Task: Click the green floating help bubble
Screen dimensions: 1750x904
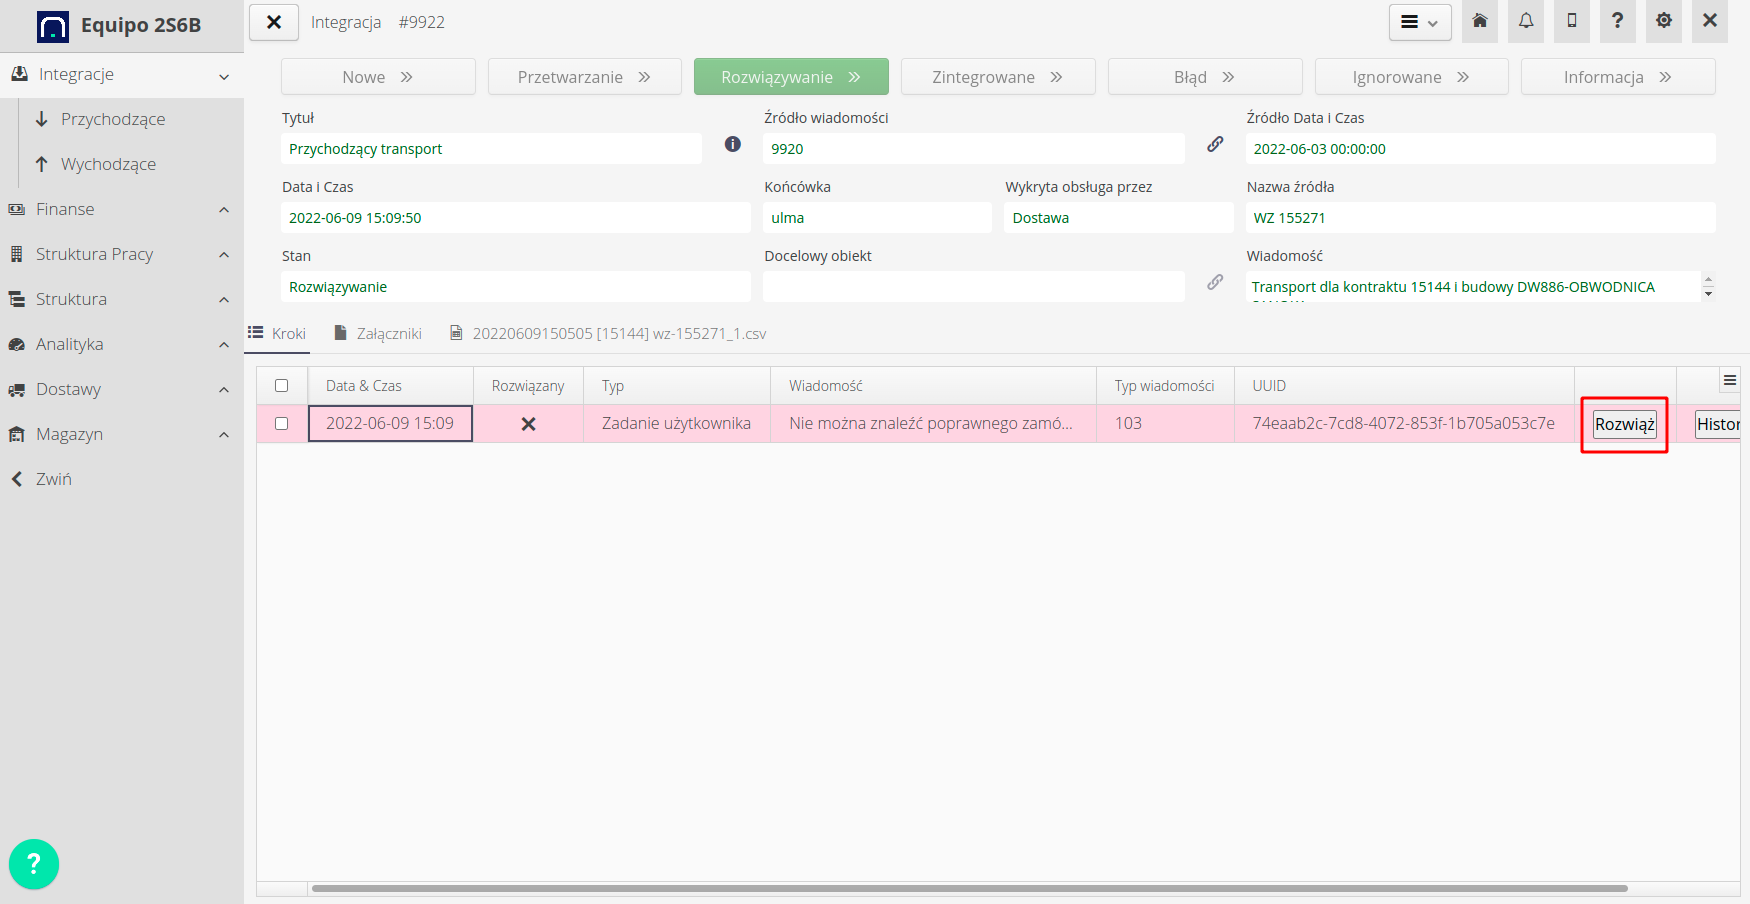Action: [34, 863]
